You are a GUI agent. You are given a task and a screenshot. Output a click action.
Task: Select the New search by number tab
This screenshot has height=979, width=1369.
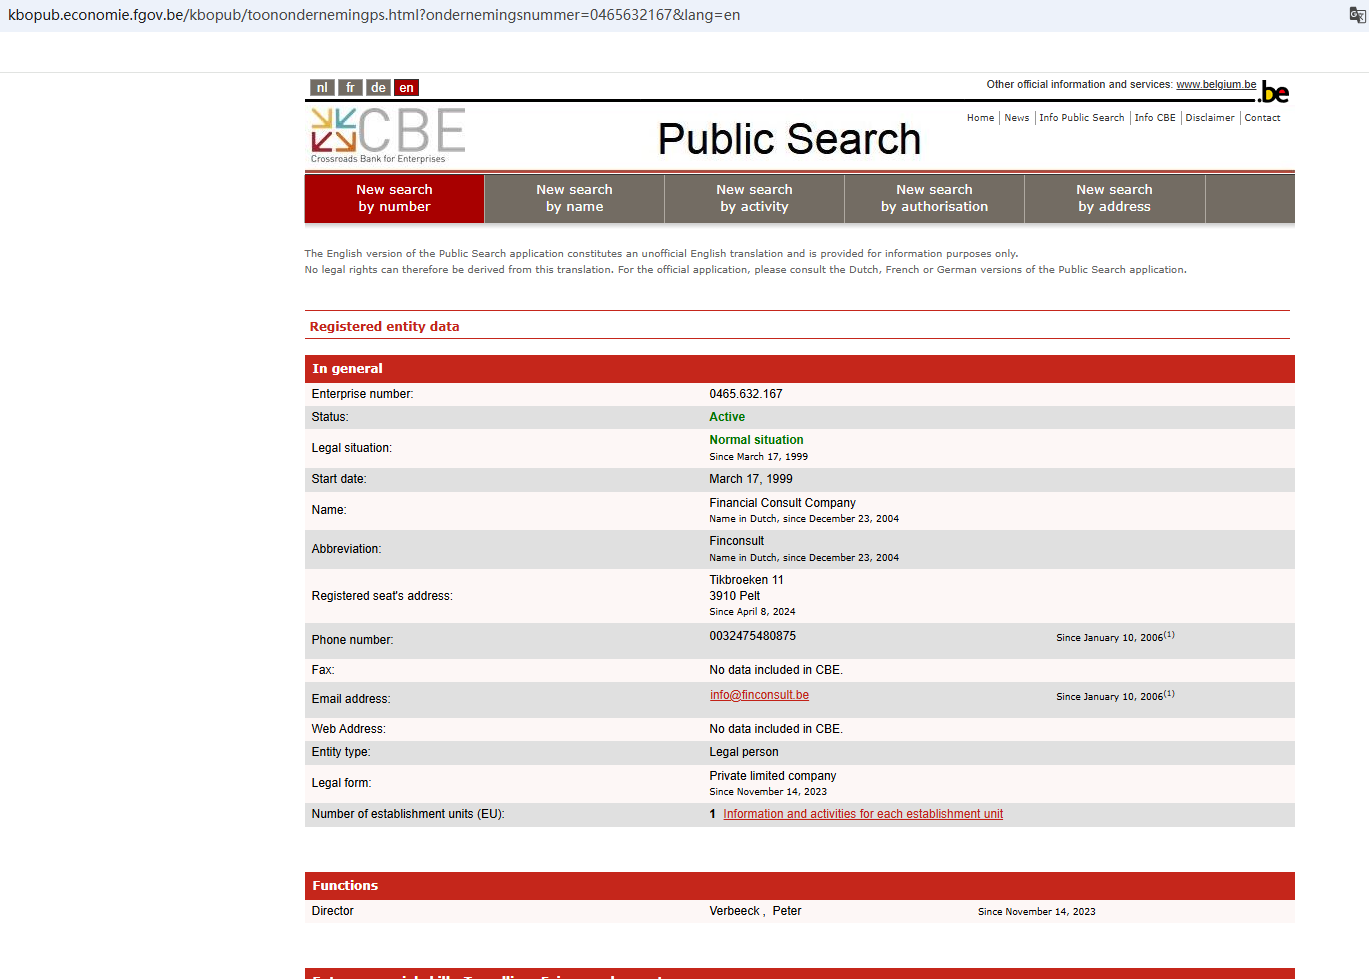(x=395, y=198)
